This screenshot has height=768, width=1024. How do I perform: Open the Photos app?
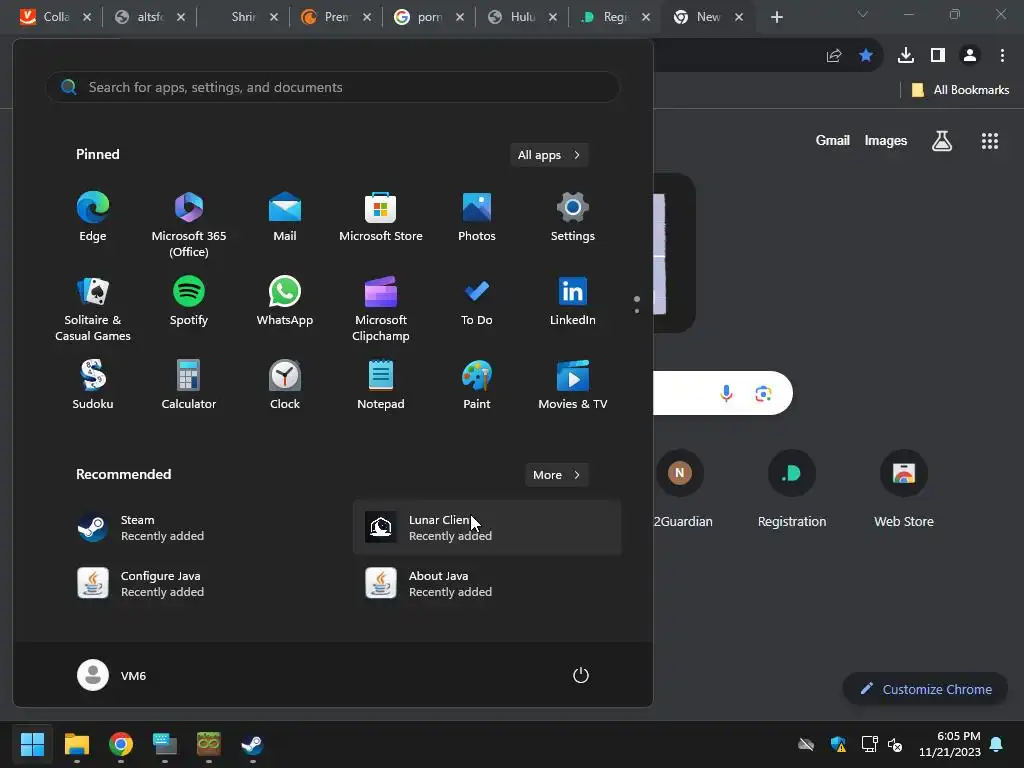[x=477, y=217]
